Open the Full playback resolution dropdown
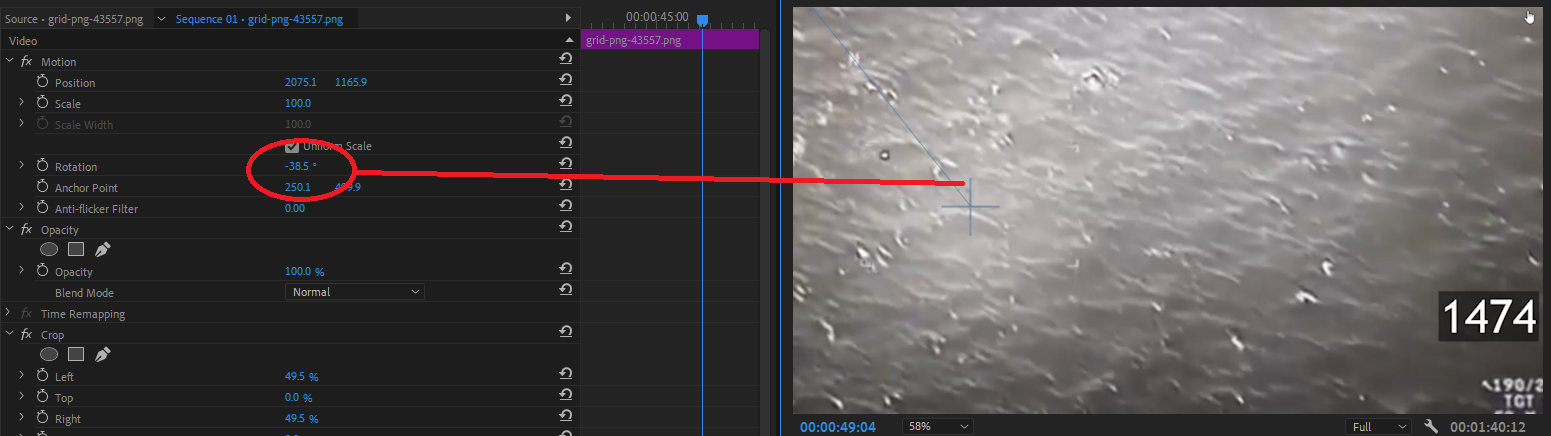 click(x=1378, y=426)
